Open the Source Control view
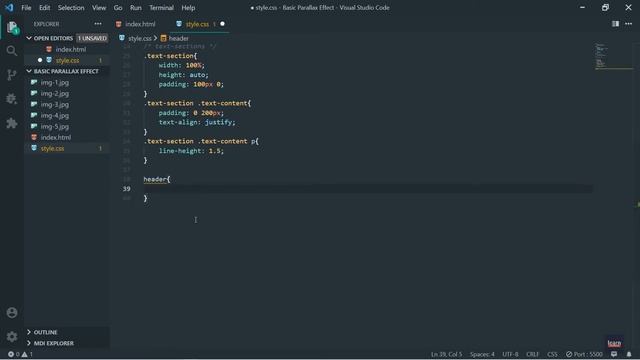The image size is (640, 360). click(12, 75)
